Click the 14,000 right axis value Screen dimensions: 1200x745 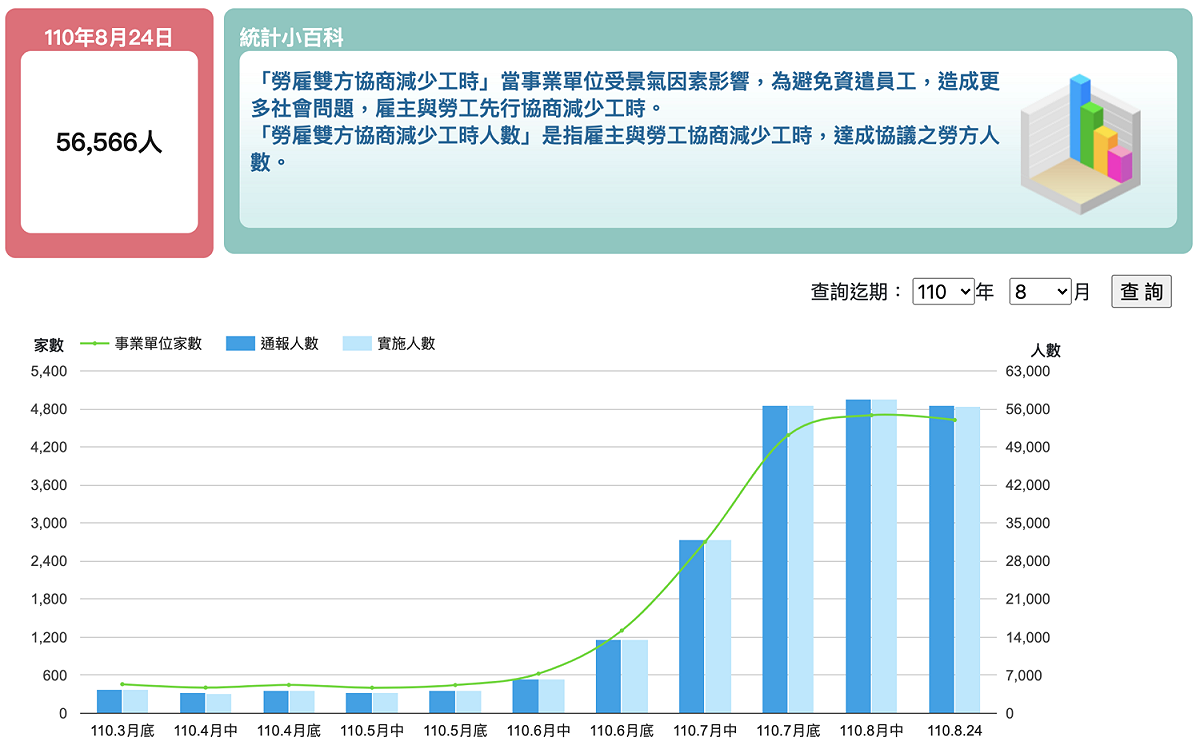1028,637
